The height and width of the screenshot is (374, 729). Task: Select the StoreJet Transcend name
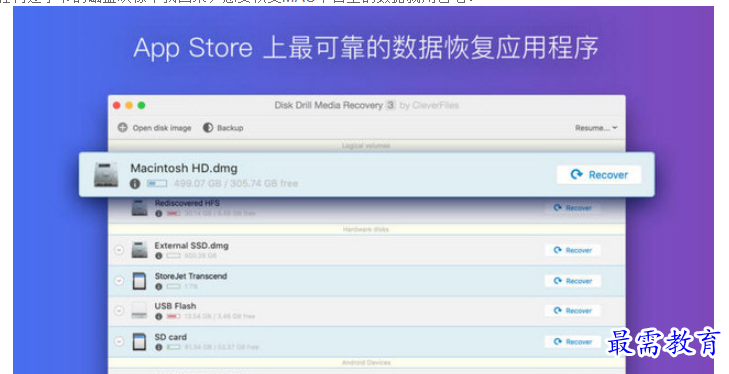coord(191,276)
